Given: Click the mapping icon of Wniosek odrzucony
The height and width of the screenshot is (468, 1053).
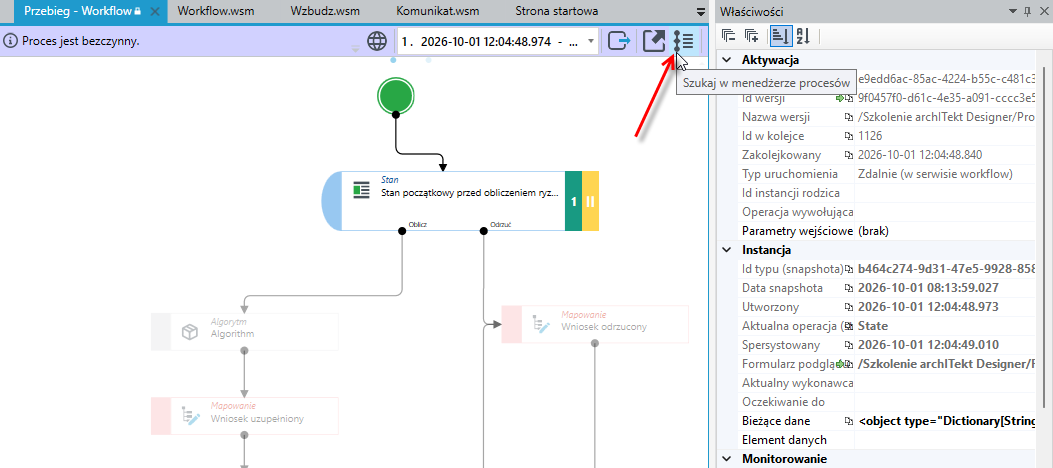Looking at the screenshot, I should 541,324.
